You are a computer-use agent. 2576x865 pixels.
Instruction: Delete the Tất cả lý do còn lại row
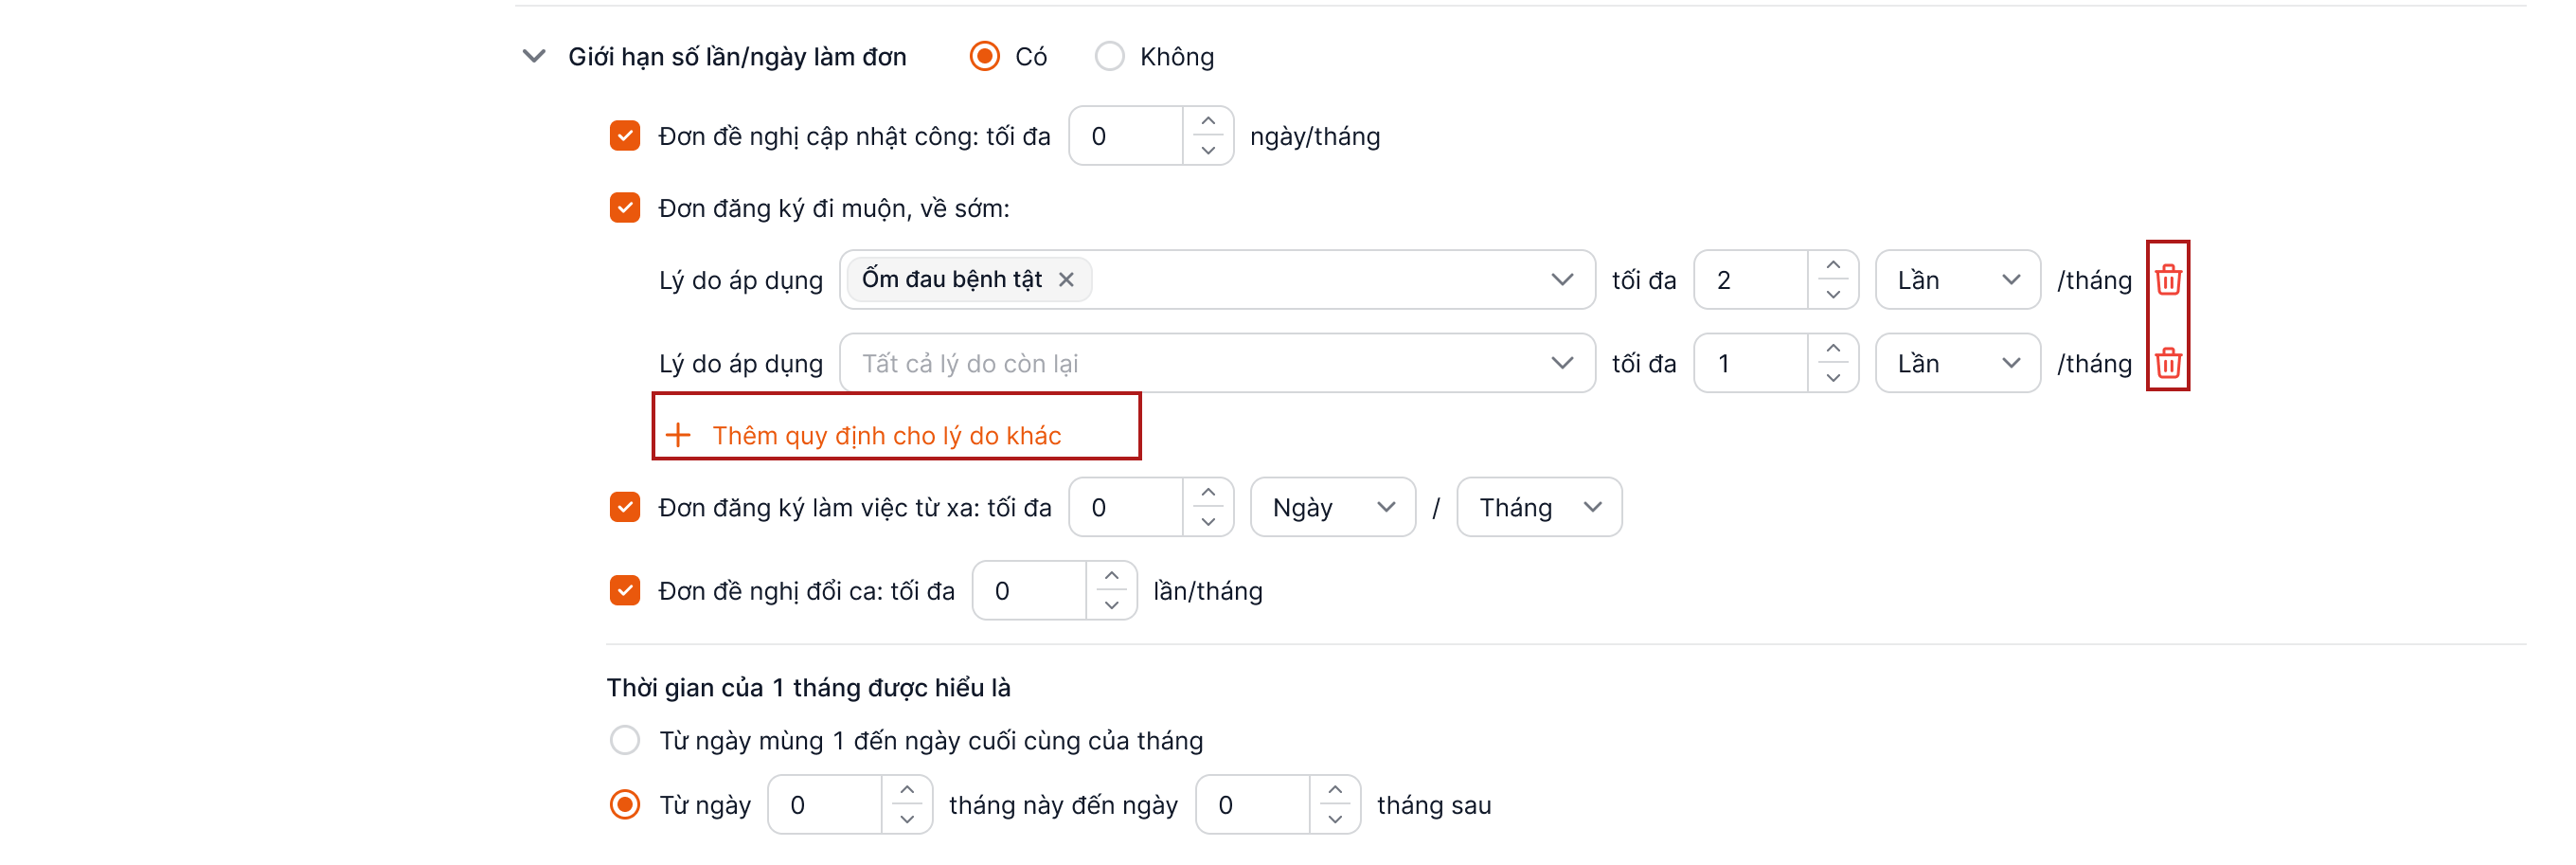coord(2167,363)
